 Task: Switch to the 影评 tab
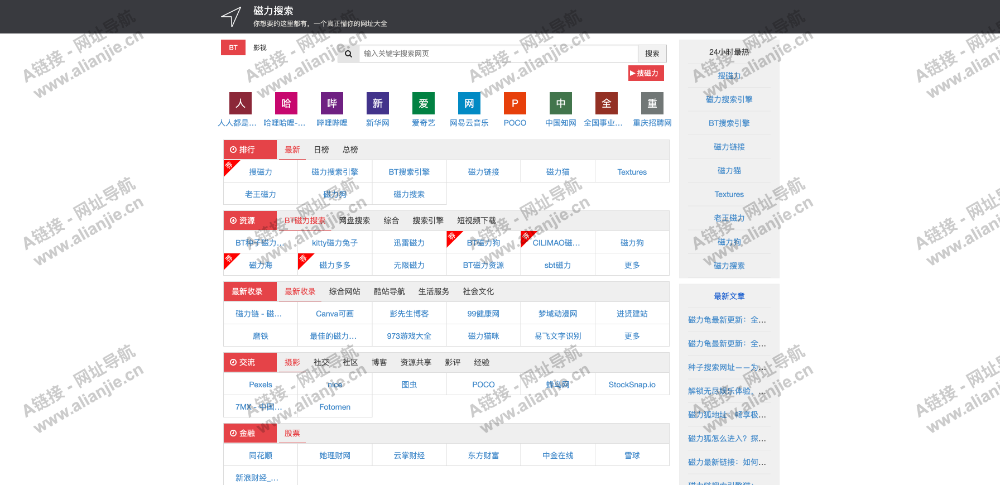[x=452, y=362]
